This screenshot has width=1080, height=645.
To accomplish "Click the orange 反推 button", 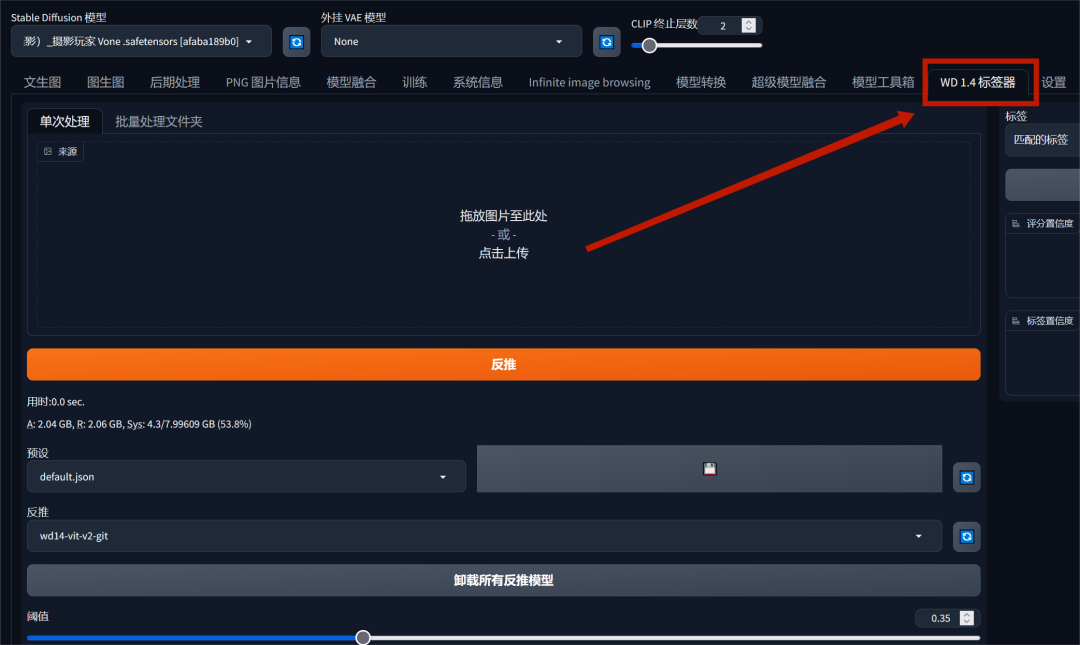I will (503, 364).
